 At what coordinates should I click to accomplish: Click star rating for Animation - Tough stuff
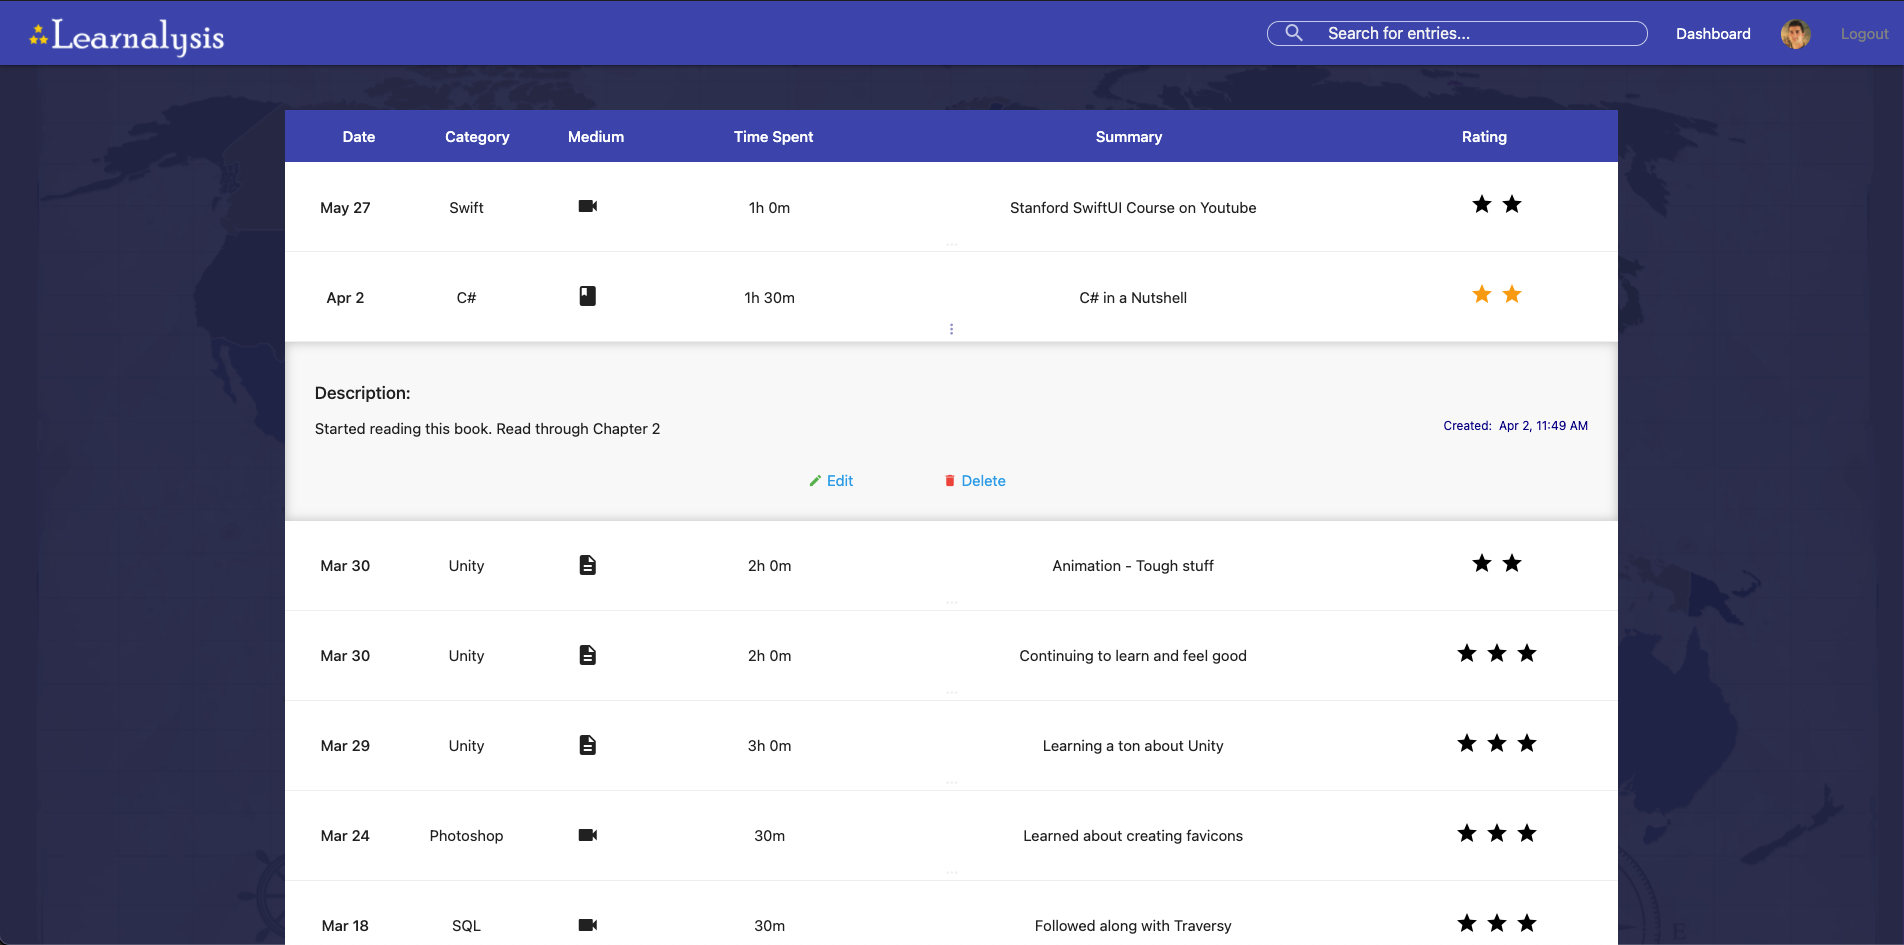(1497, 563)
